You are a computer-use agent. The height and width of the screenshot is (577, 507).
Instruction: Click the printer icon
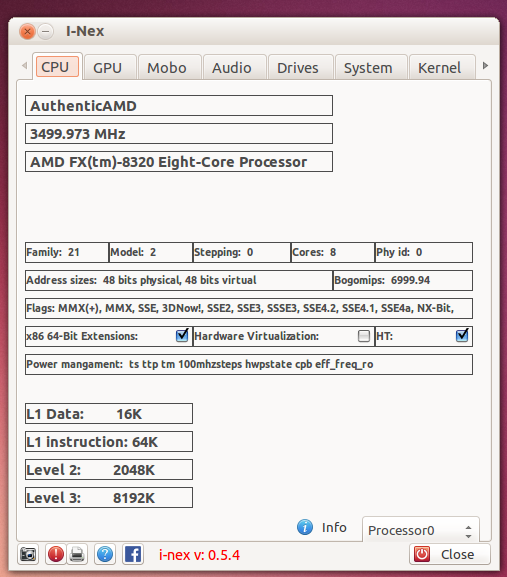tap(77, 554)
